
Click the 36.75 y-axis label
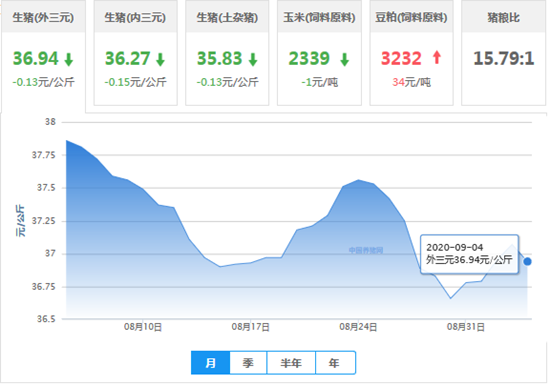click(44, 287)
